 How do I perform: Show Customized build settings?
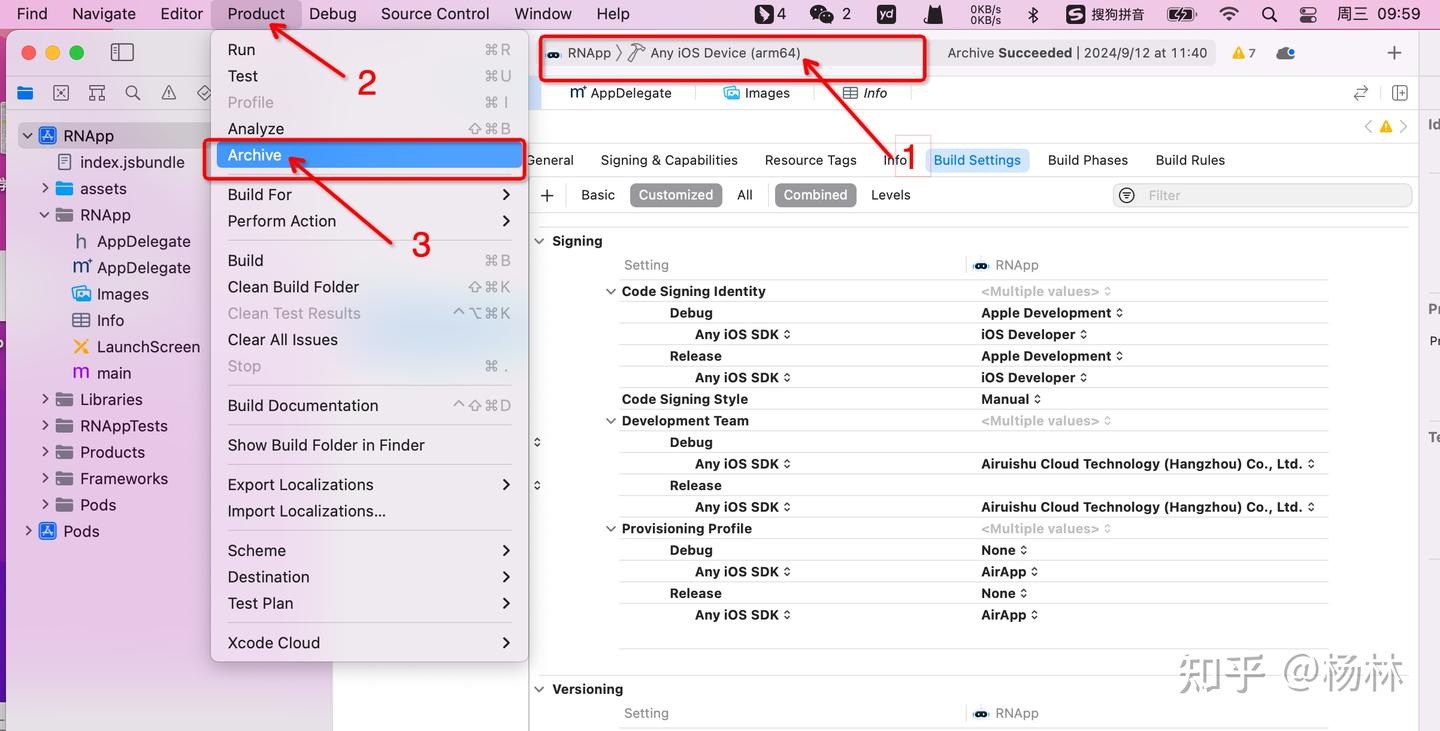pyautogui.click(x=676, y=195)
